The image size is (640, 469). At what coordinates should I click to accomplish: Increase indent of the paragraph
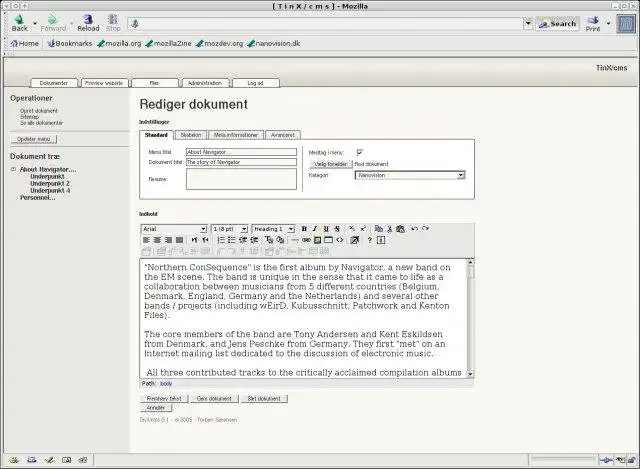click(254, 240)
